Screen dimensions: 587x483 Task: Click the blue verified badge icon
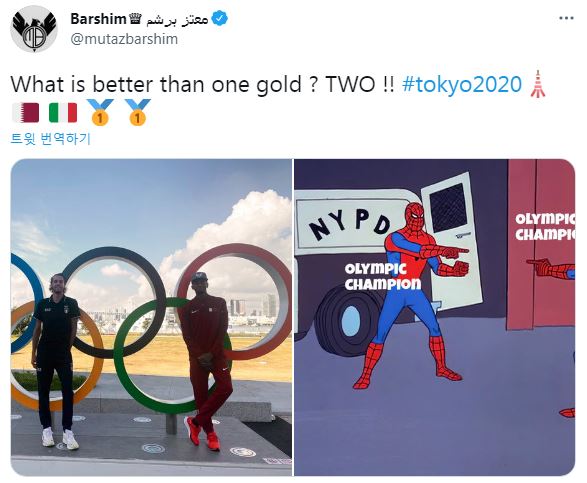[220, 18]
